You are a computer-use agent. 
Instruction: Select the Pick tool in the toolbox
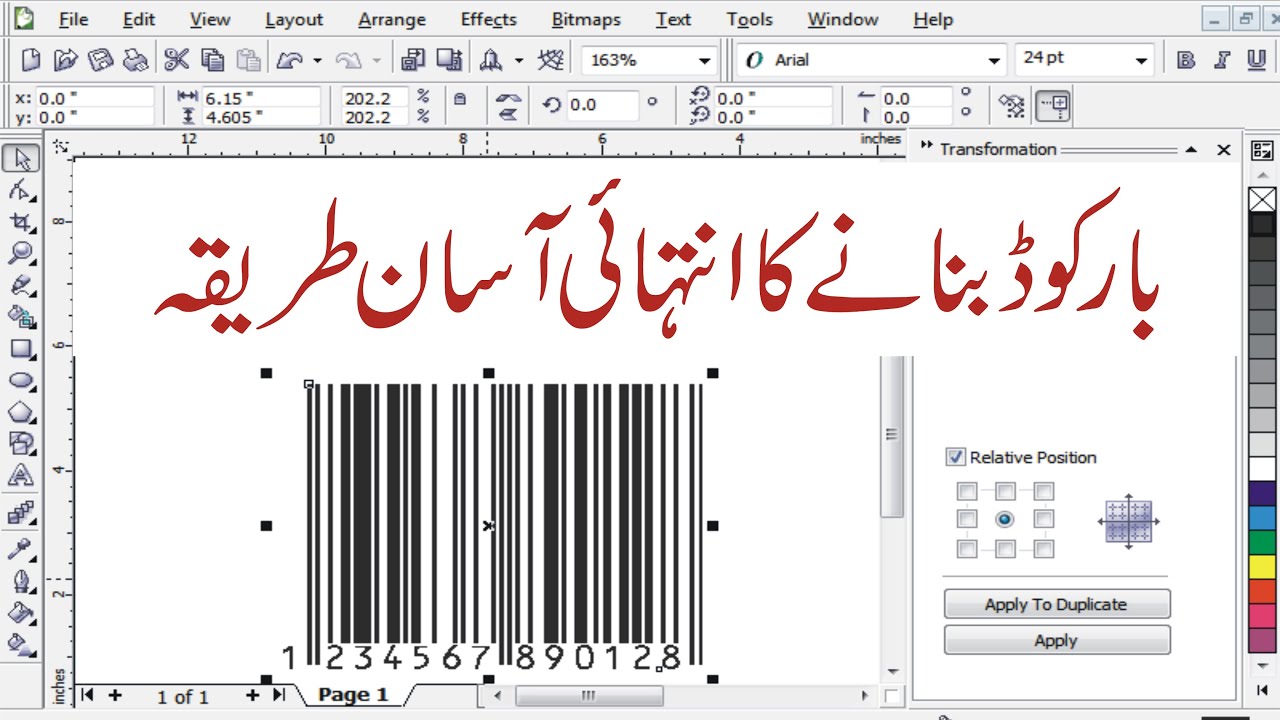(21, 158)
